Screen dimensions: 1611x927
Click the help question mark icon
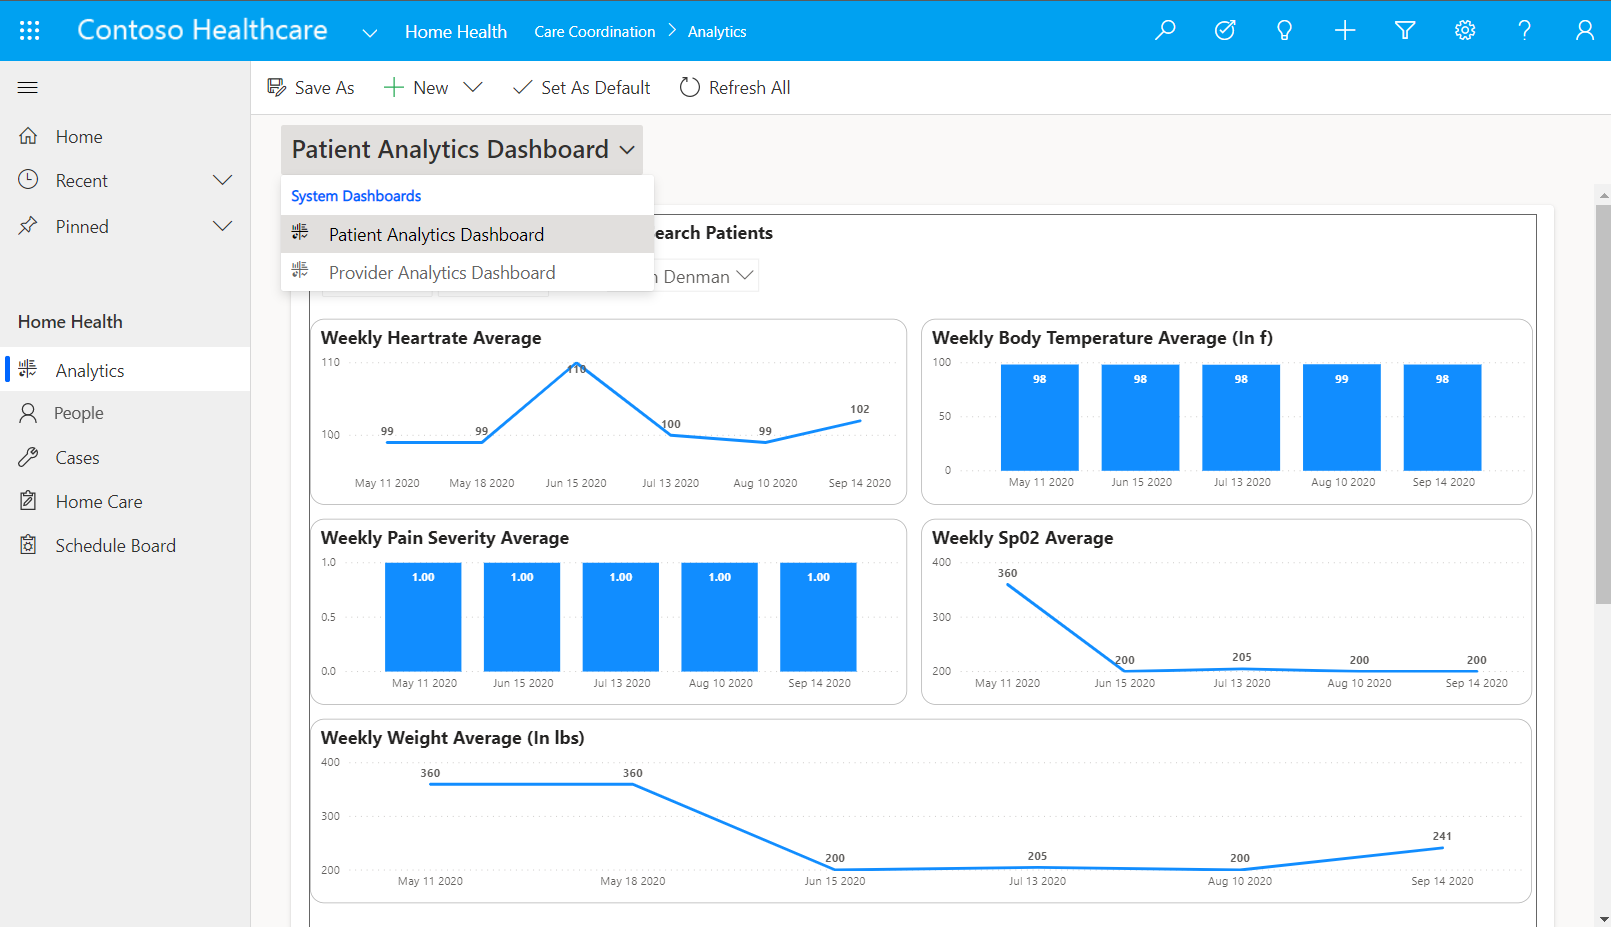point(1524,30)
